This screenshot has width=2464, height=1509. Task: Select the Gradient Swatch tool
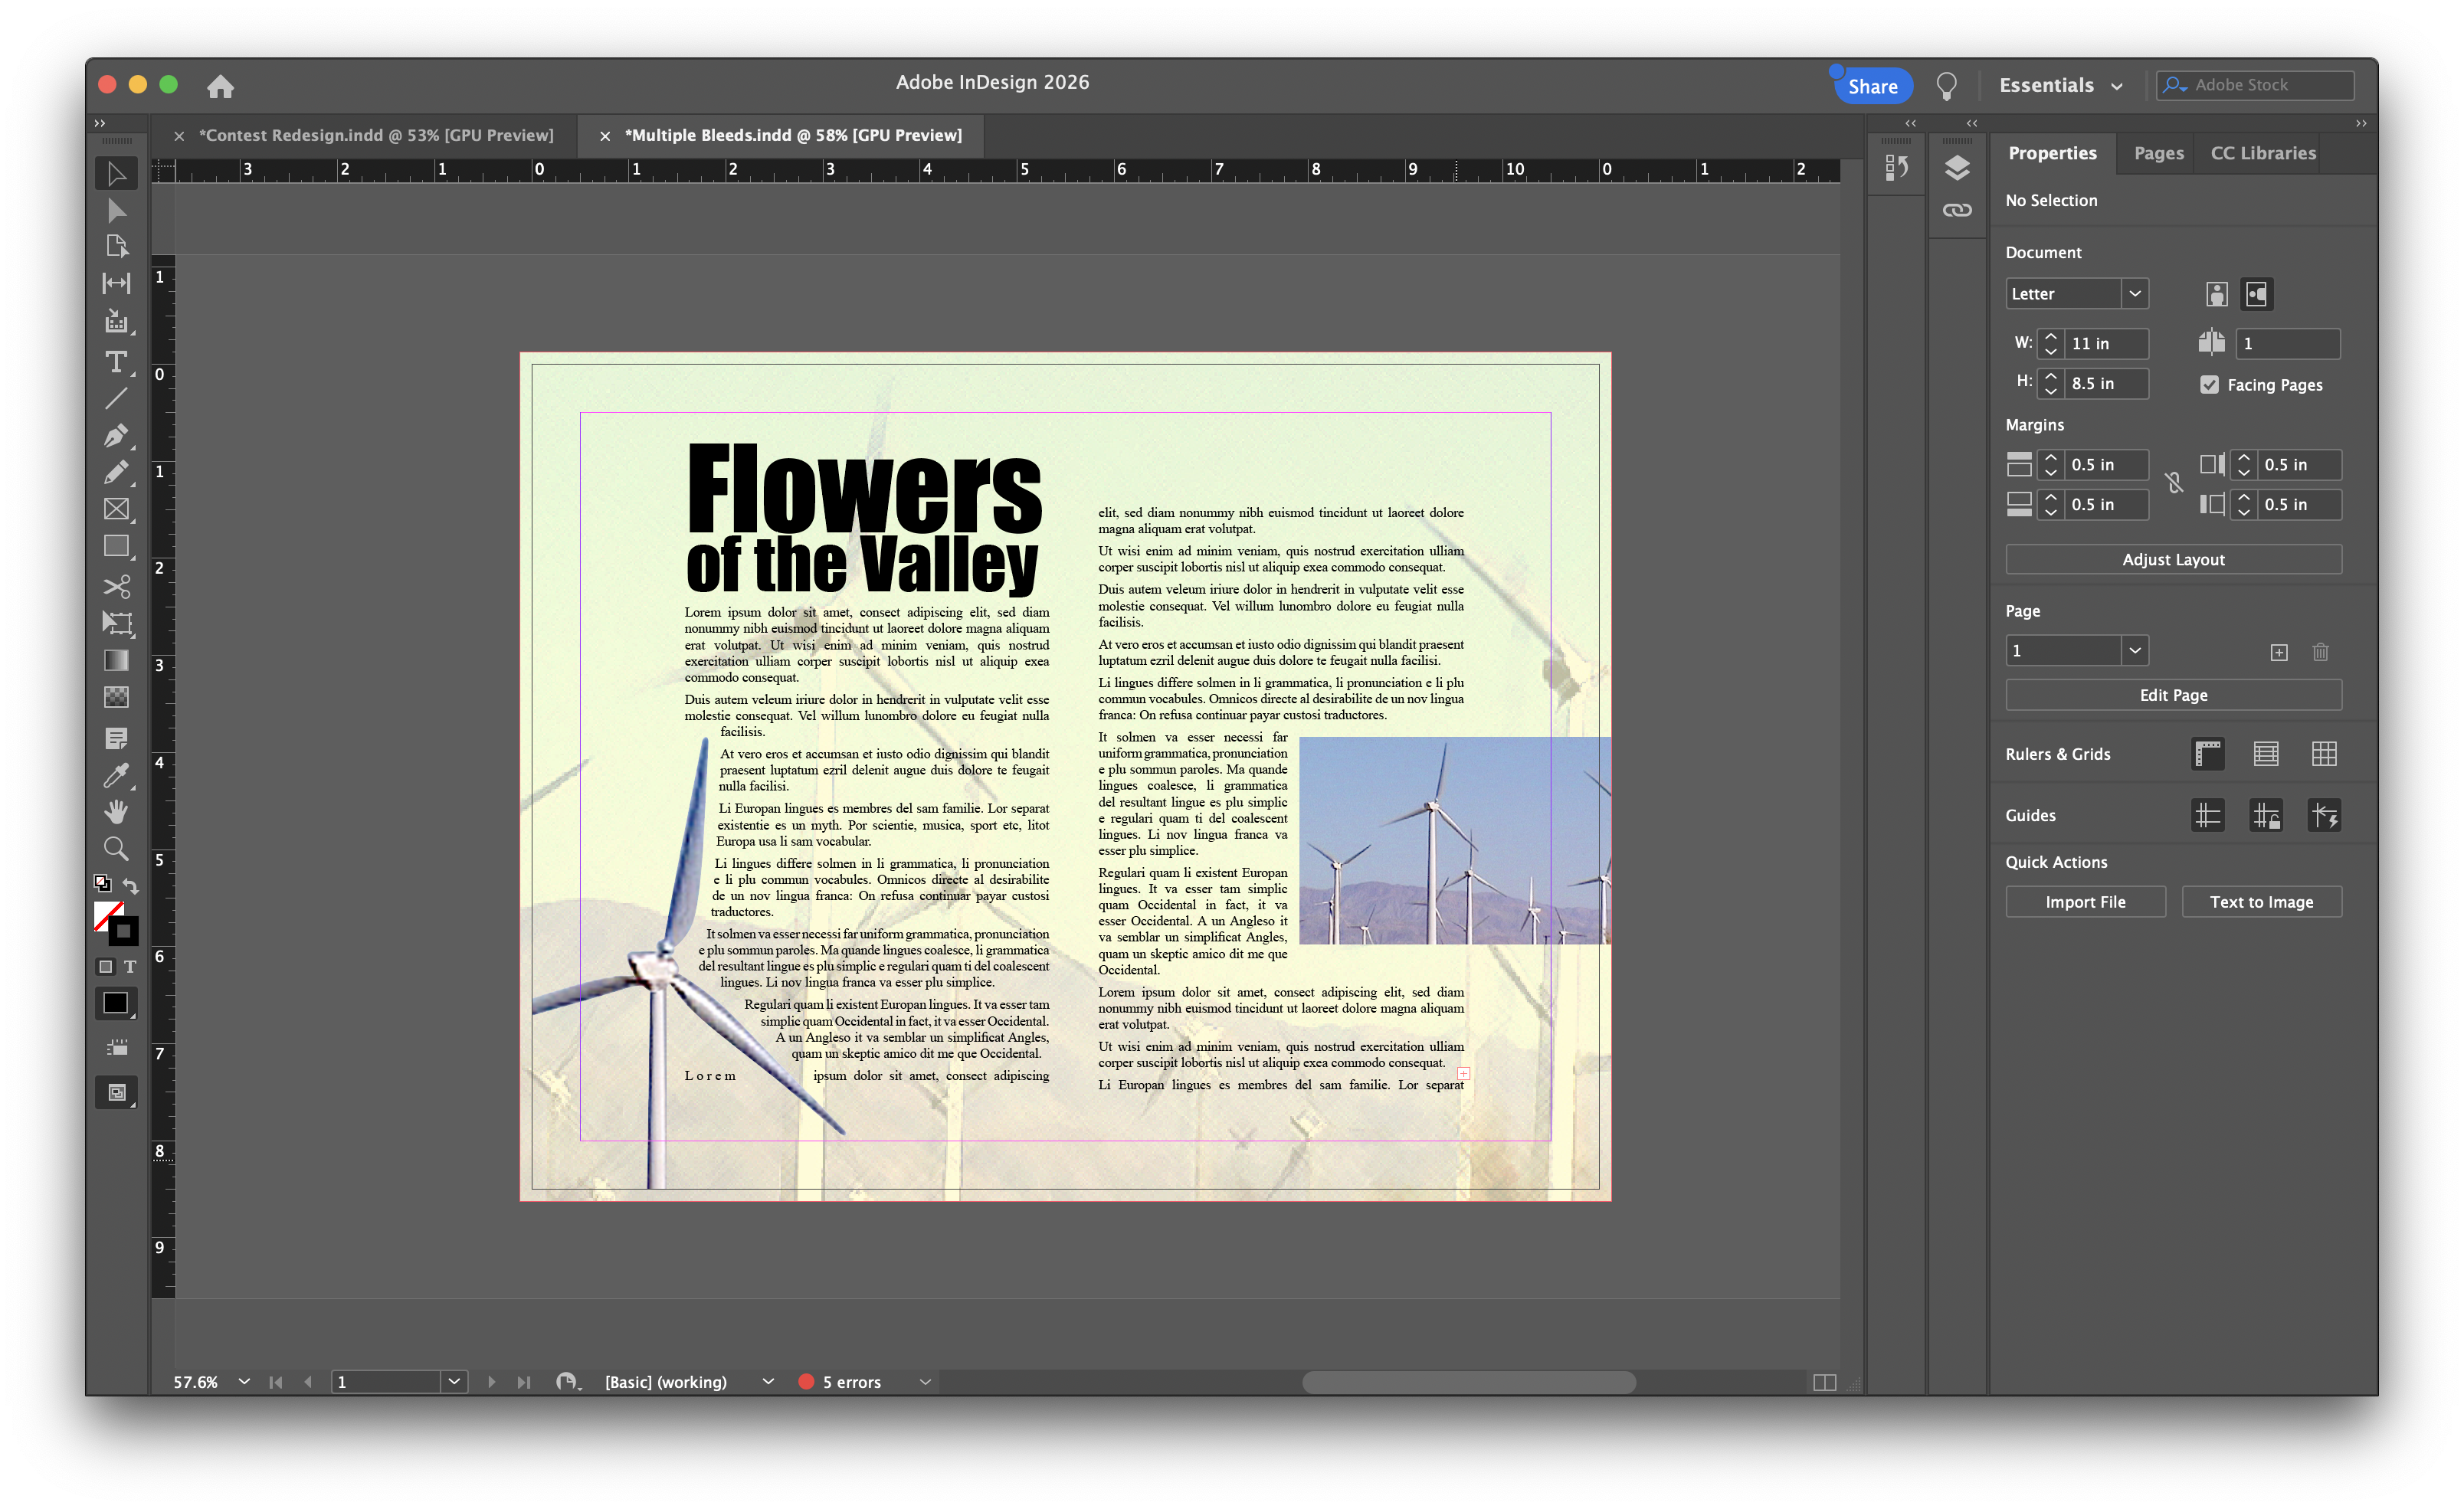pyautogui.click(x=116, y=660)
